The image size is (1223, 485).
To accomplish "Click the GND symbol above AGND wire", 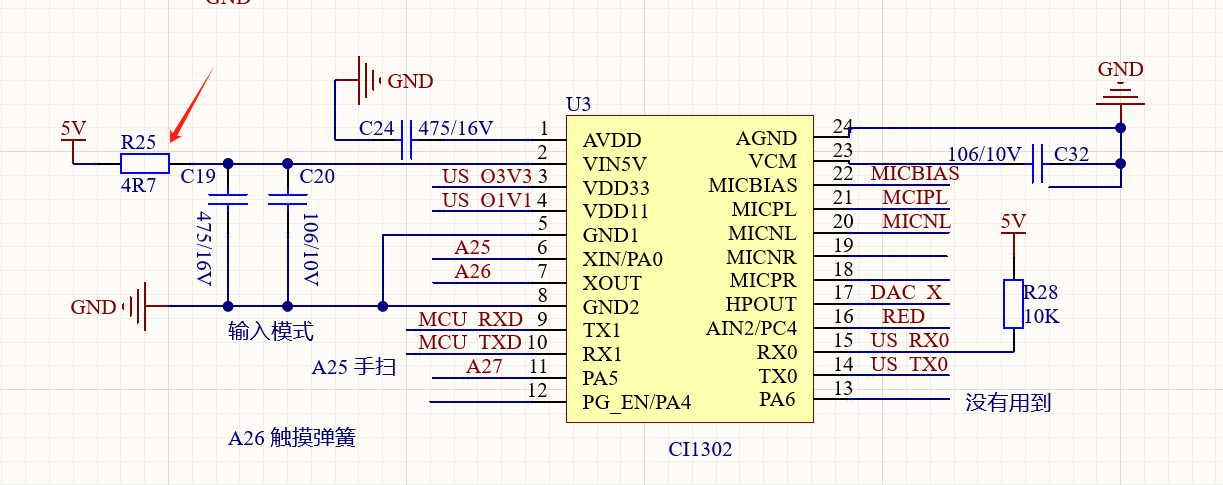I will point(1120,94).
